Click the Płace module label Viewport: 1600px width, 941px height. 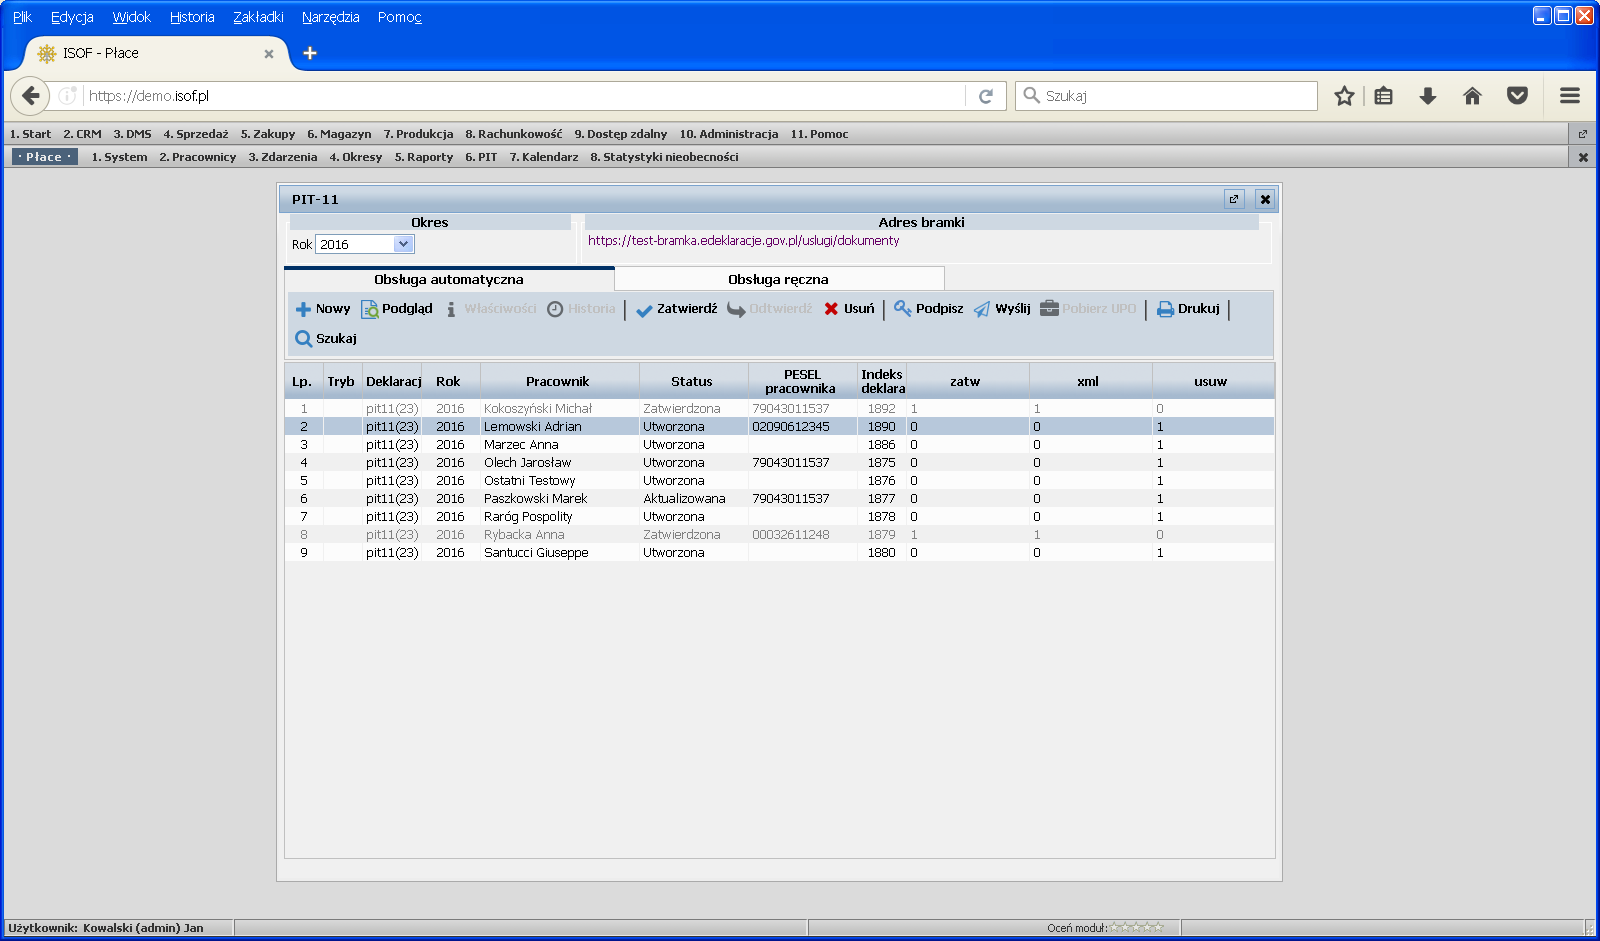tap(44, 157)
